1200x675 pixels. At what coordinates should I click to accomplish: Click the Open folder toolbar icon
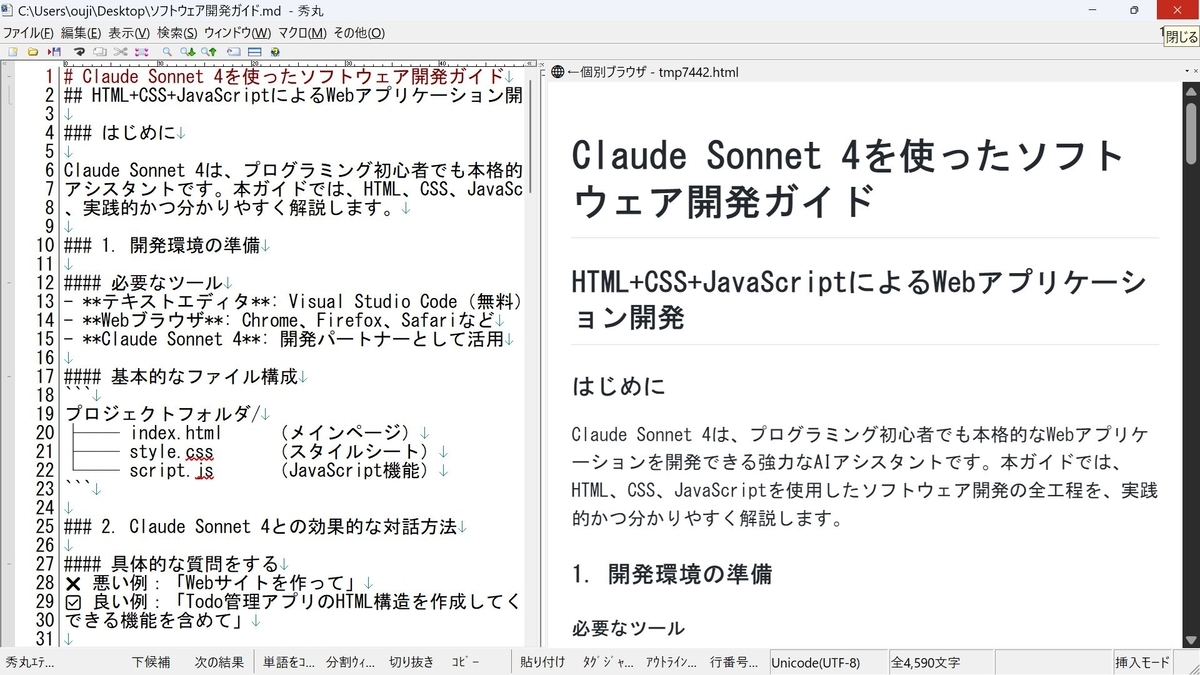pos(32,51)
